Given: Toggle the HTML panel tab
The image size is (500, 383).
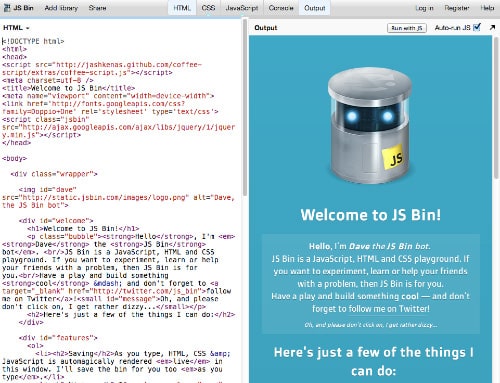Looking at the screenshot, I should click(182, 8).
